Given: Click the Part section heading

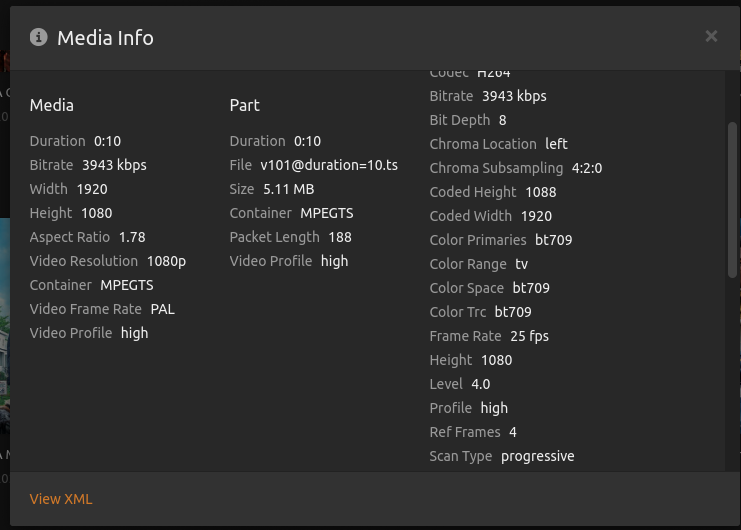Looking at the screenshot, I should 245,105.
